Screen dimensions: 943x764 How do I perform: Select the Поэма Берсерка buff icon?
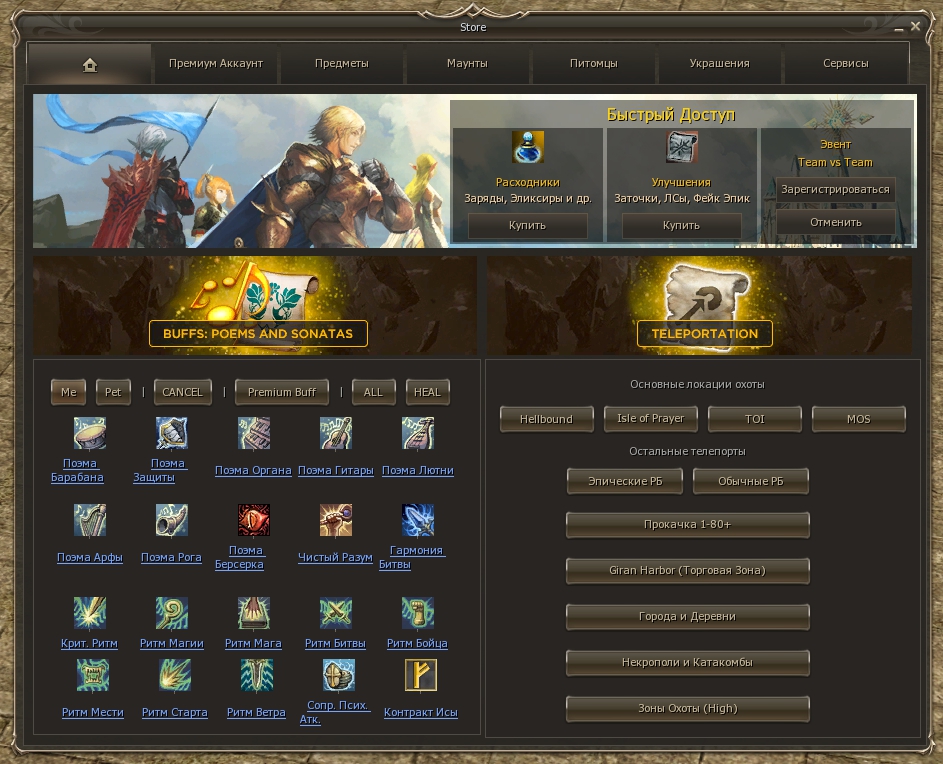click(254, 520)
